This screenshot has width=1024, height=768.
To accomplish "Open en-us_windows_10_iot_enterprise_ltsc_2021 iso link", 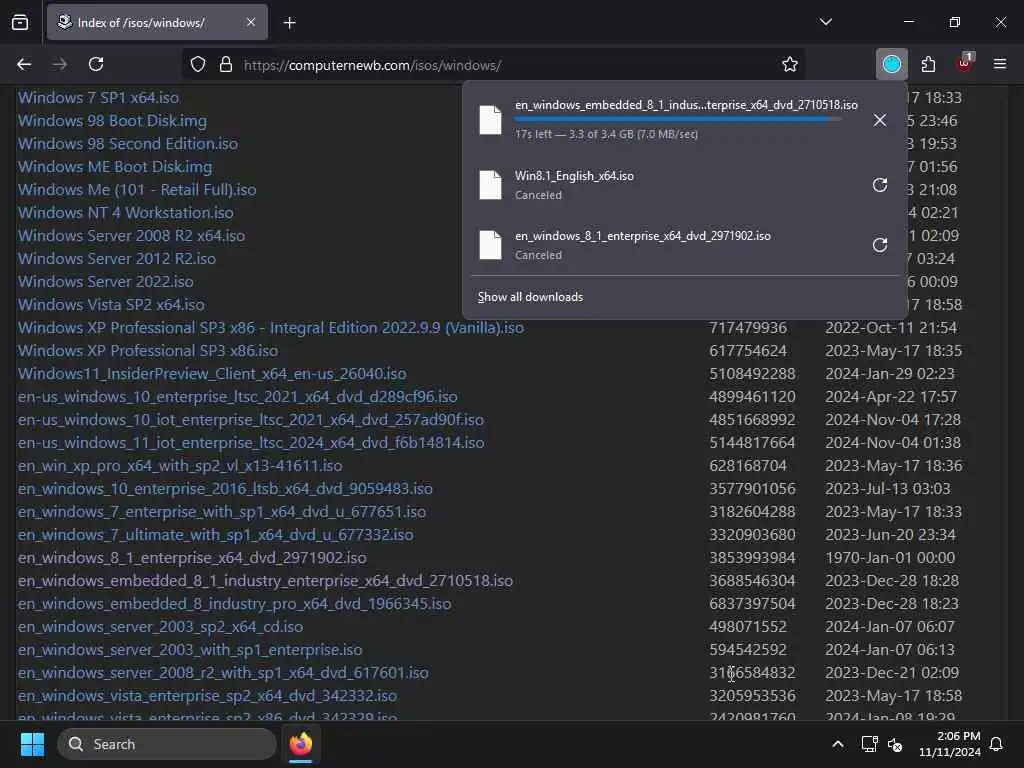I will coord(251,420).
